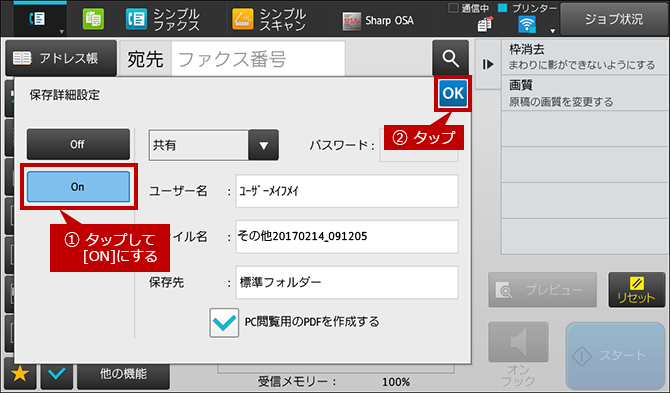Screen dimensions: 670x393
Task: Open the アドレス帳 address book
Action: tap(61, 58)
